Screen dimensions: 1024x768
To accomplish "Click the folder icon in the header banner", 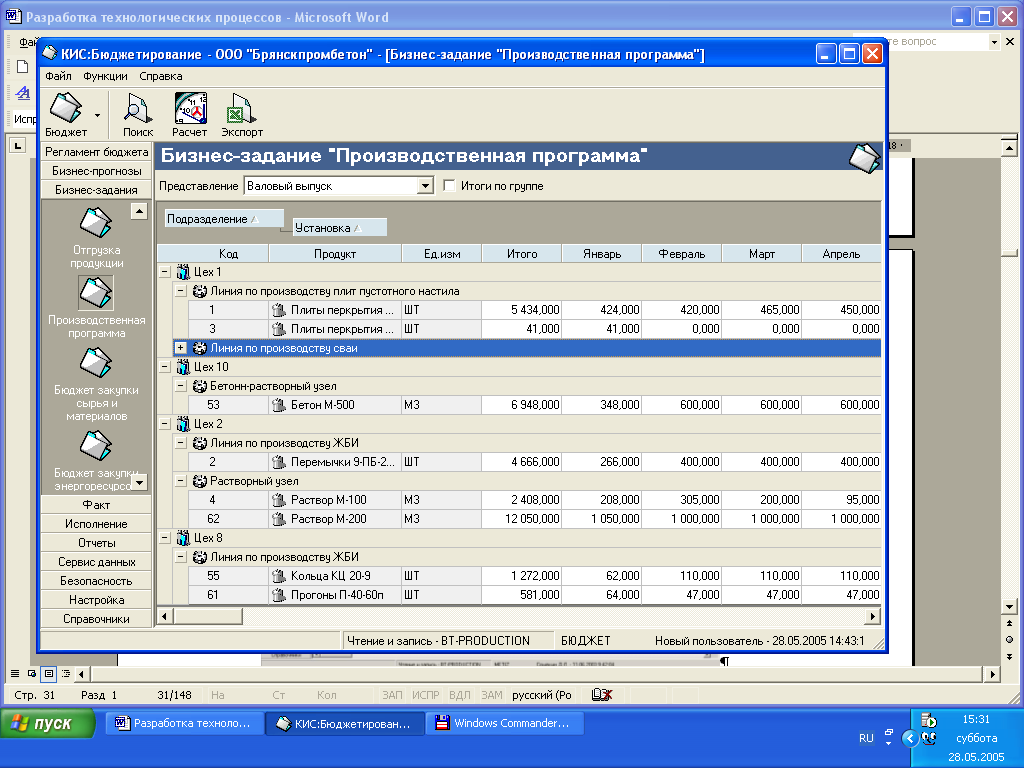I will pyautogui.click(x=864, y=158).
